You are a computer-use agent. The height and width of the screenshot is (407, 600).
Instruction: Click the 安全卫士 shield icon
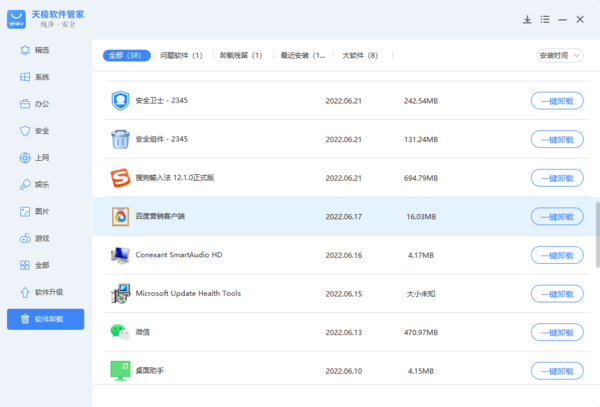[x=119, y=101]
